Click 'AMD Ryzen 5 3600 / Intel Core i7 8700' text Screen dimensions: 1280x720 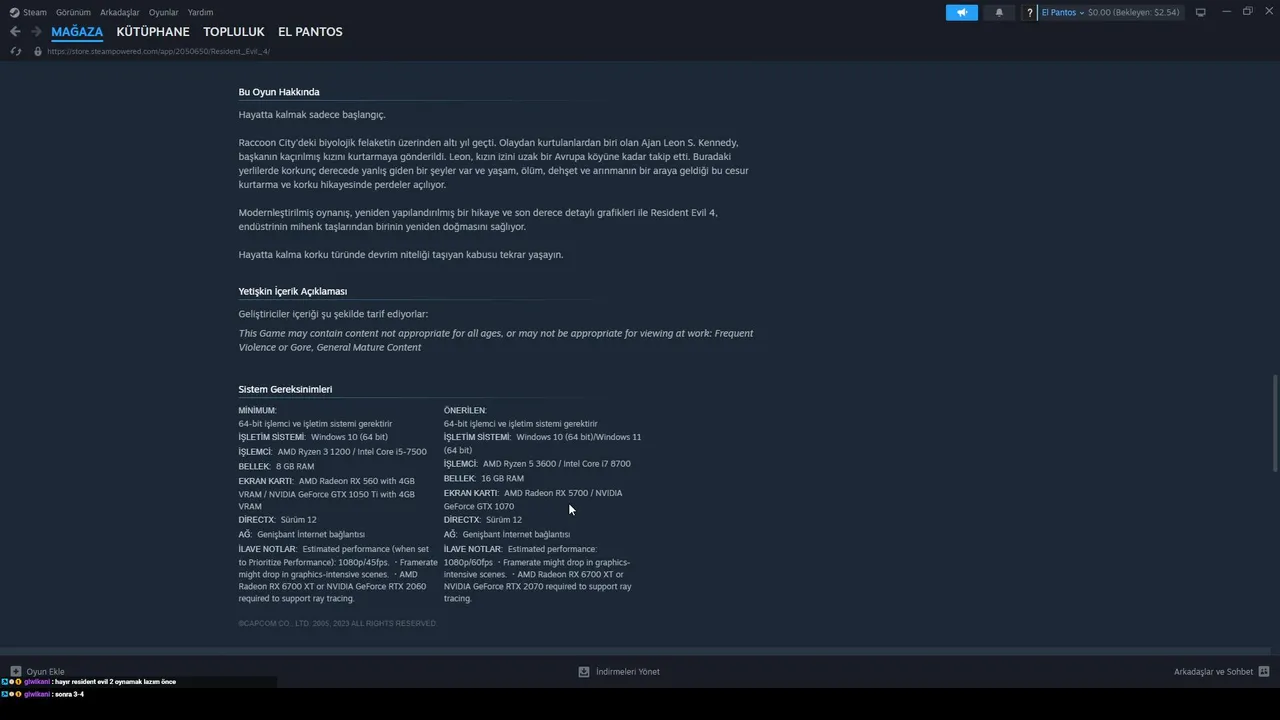(556, 464)
